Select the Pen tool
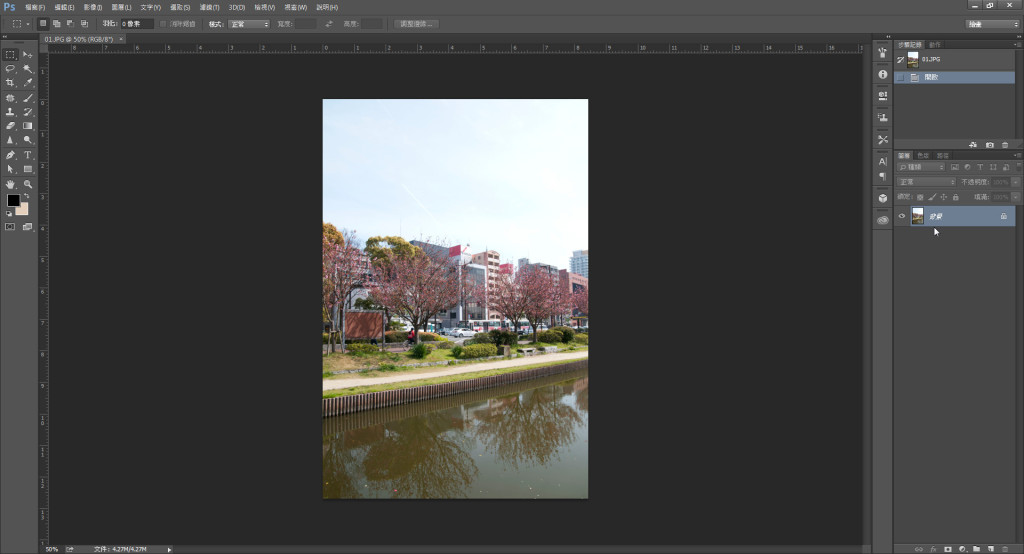The image size is (1024, 554). [x=10, y=155]
